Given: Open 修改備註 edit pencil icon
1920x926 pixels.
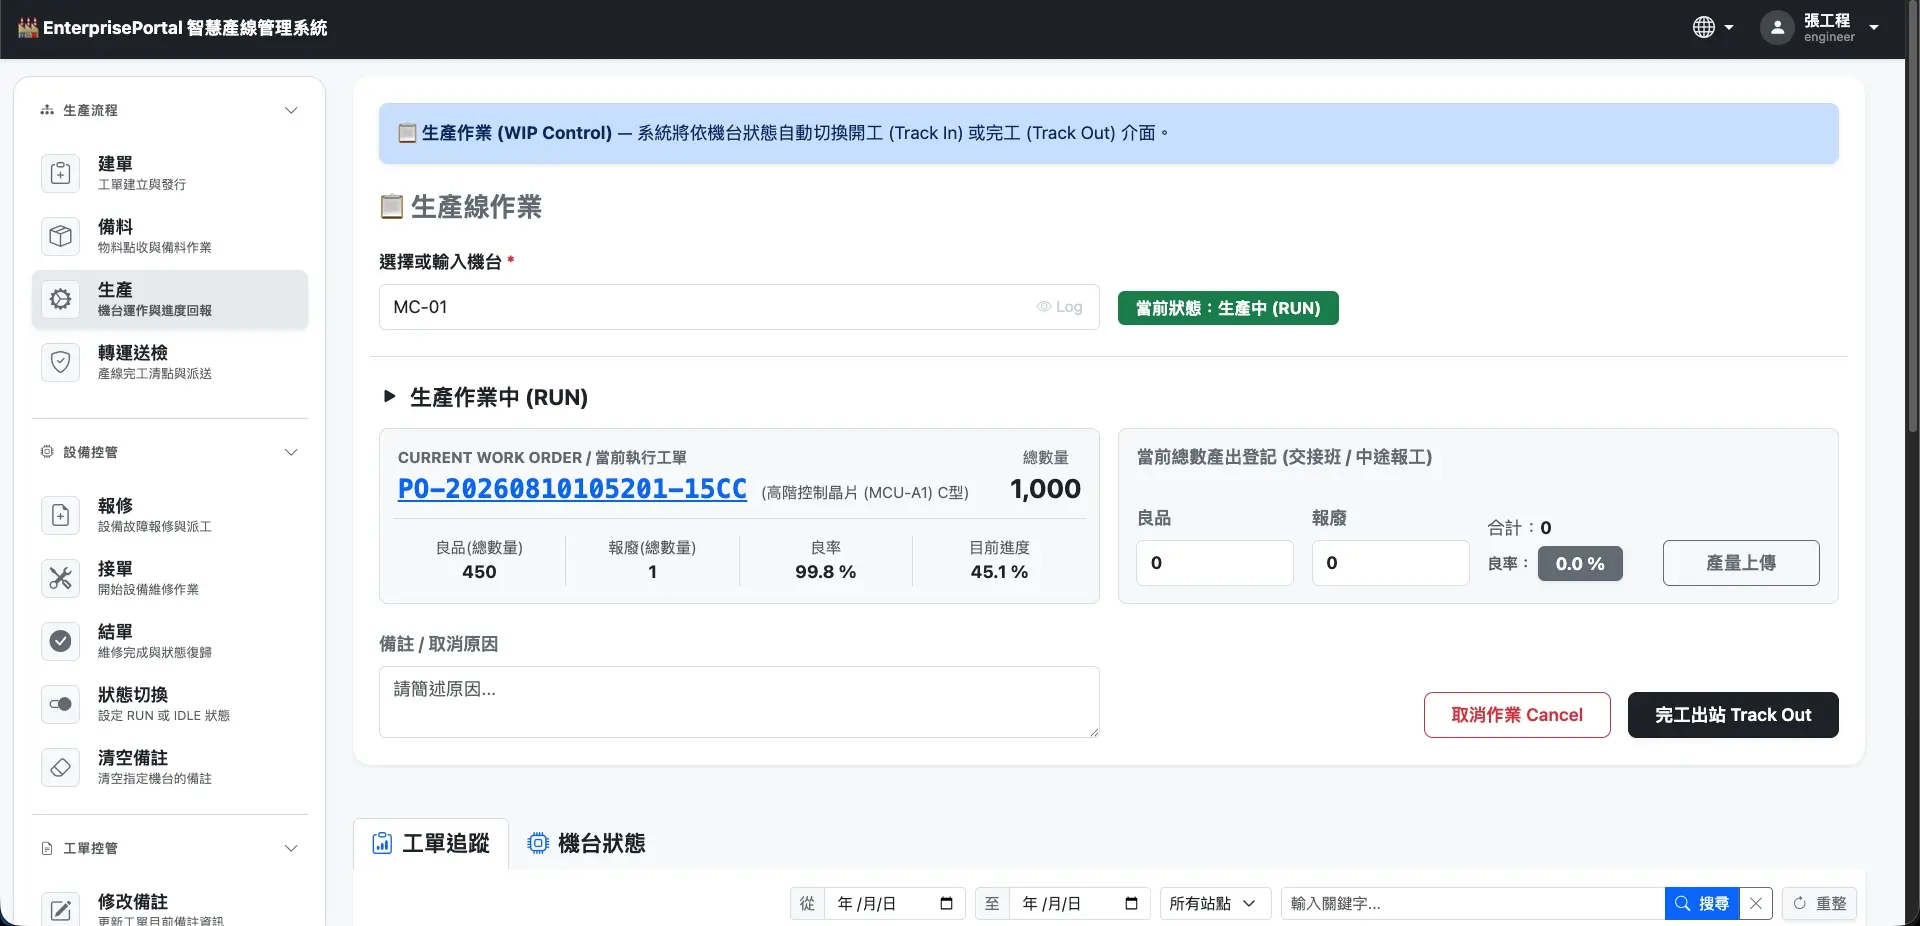Looking at the screenshot, I should tap(61, 910).
